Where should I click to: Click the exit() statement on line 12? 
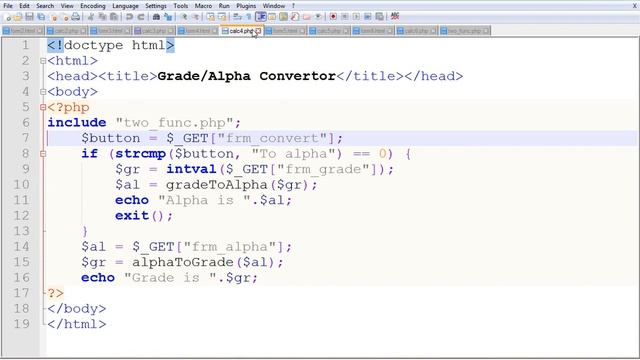144,216
